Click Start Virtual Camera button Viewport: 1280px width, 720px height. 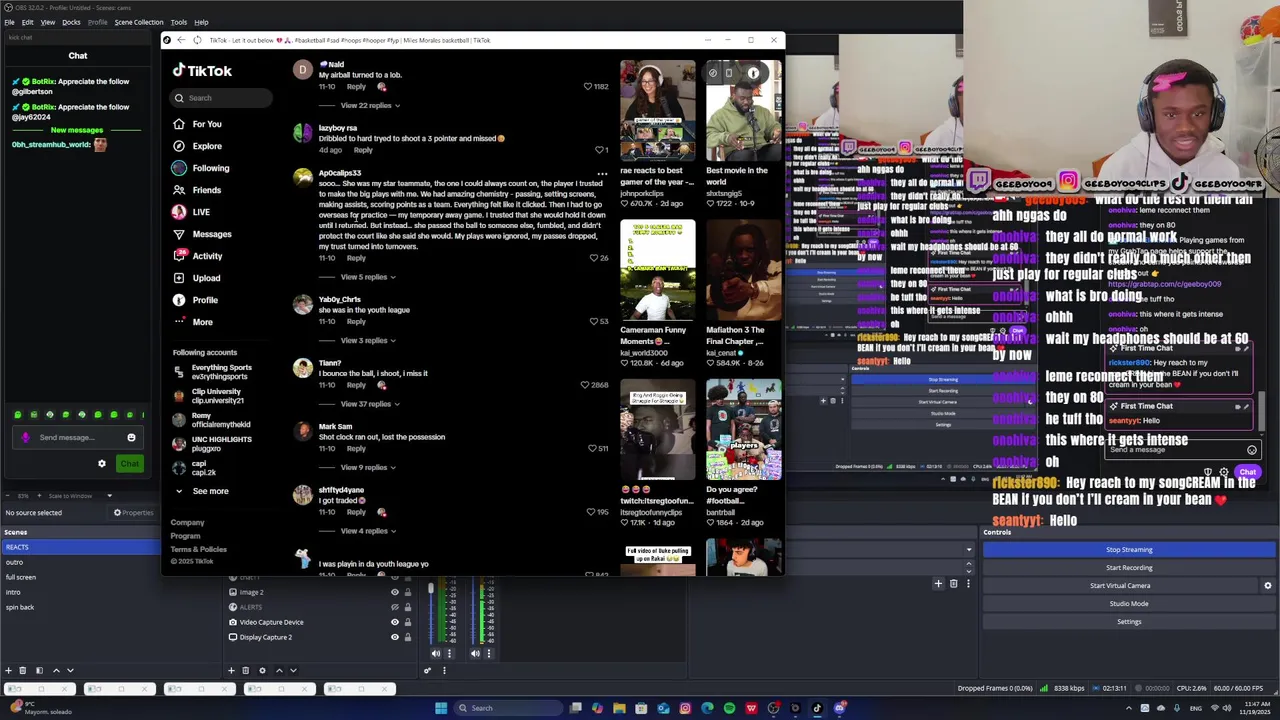[x=1120, y=586]
